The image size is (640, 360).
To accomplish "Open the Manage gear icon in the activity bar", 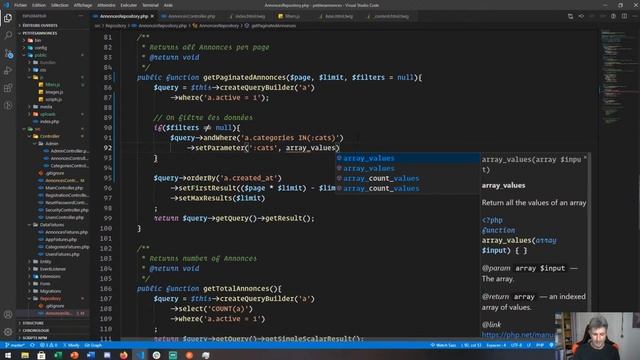I will [x=8, y=332].
